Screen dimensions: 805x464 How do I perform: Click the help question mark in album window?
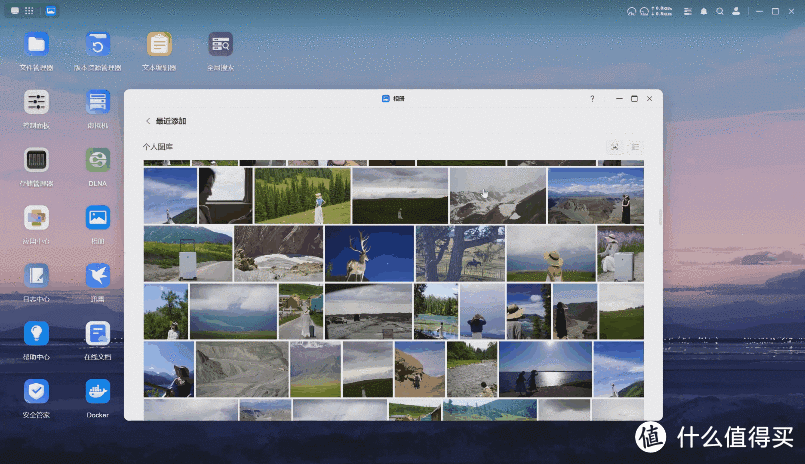(x=592, y=99)
